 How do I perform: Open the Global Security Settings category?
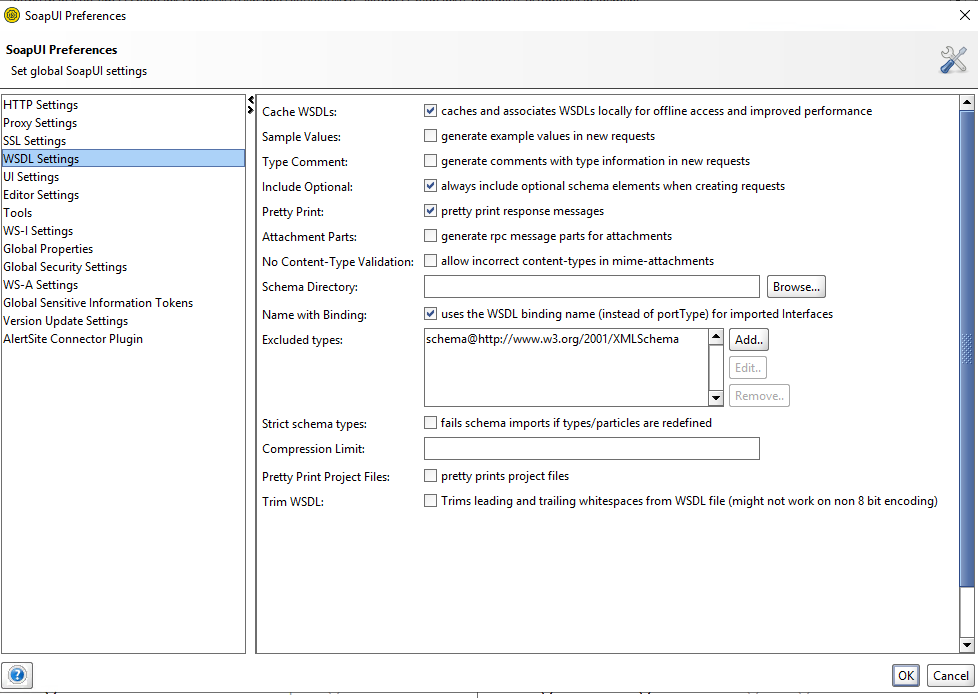pos(65,267)
